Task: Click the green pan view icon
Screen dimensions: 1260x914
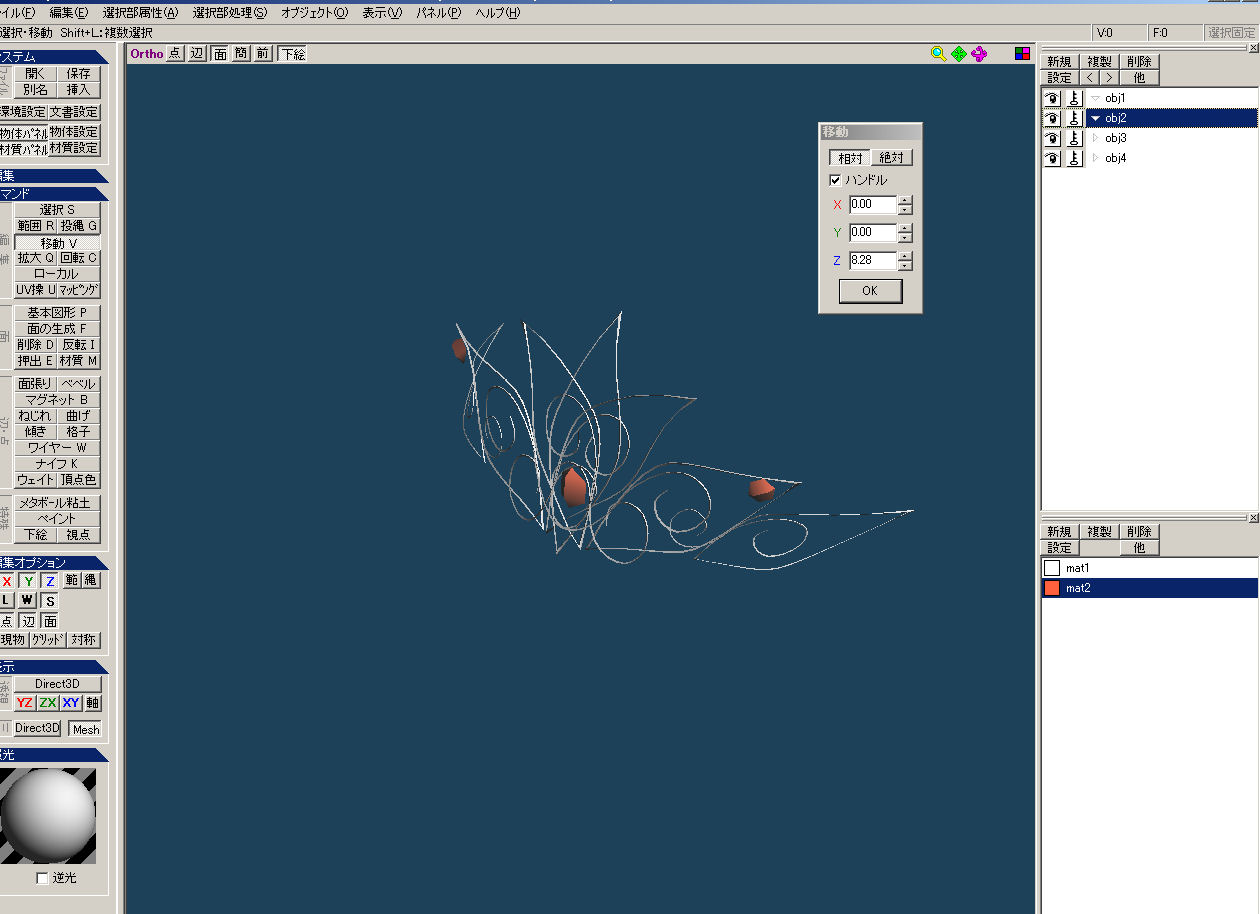Action: [958, 54]
